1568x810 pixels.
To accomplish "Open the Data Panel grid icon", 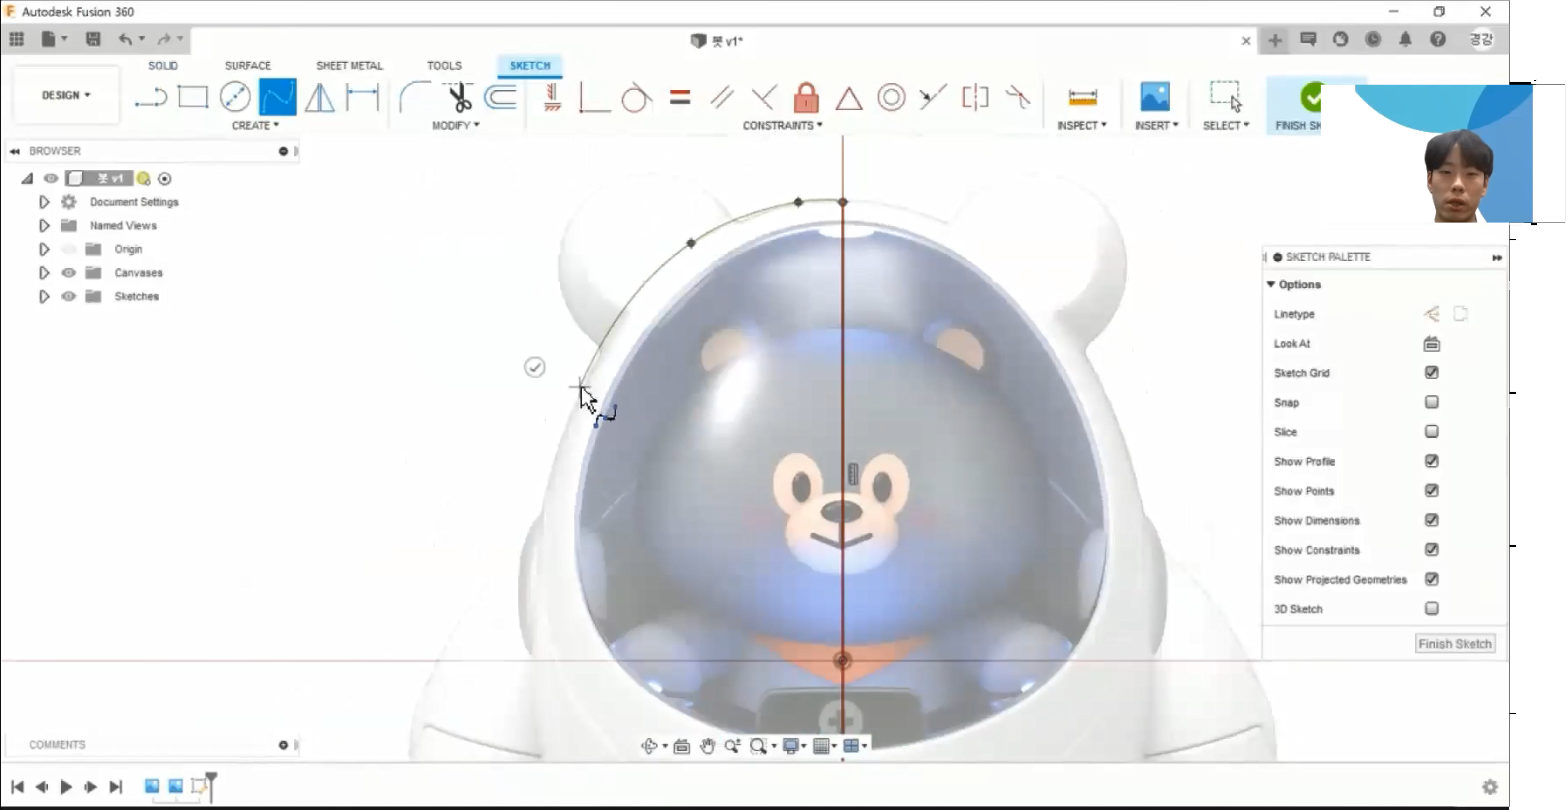I will coord(16,39).
